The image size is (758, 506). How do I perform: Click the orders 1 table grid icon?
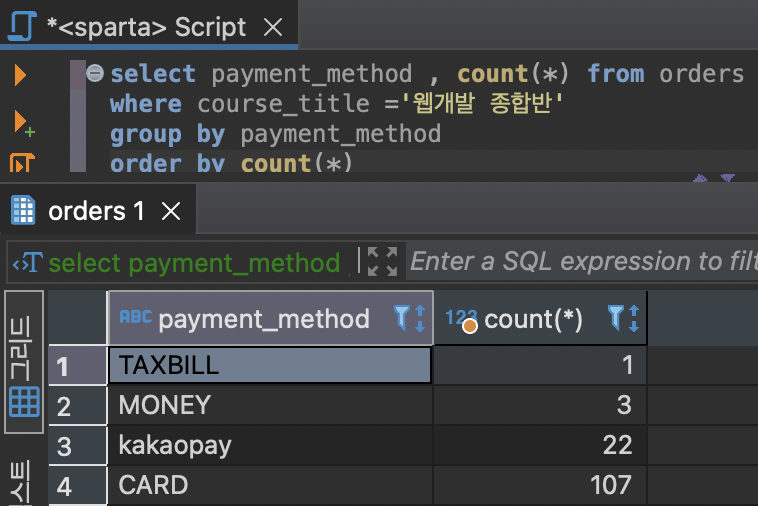(x=23, y=210)
